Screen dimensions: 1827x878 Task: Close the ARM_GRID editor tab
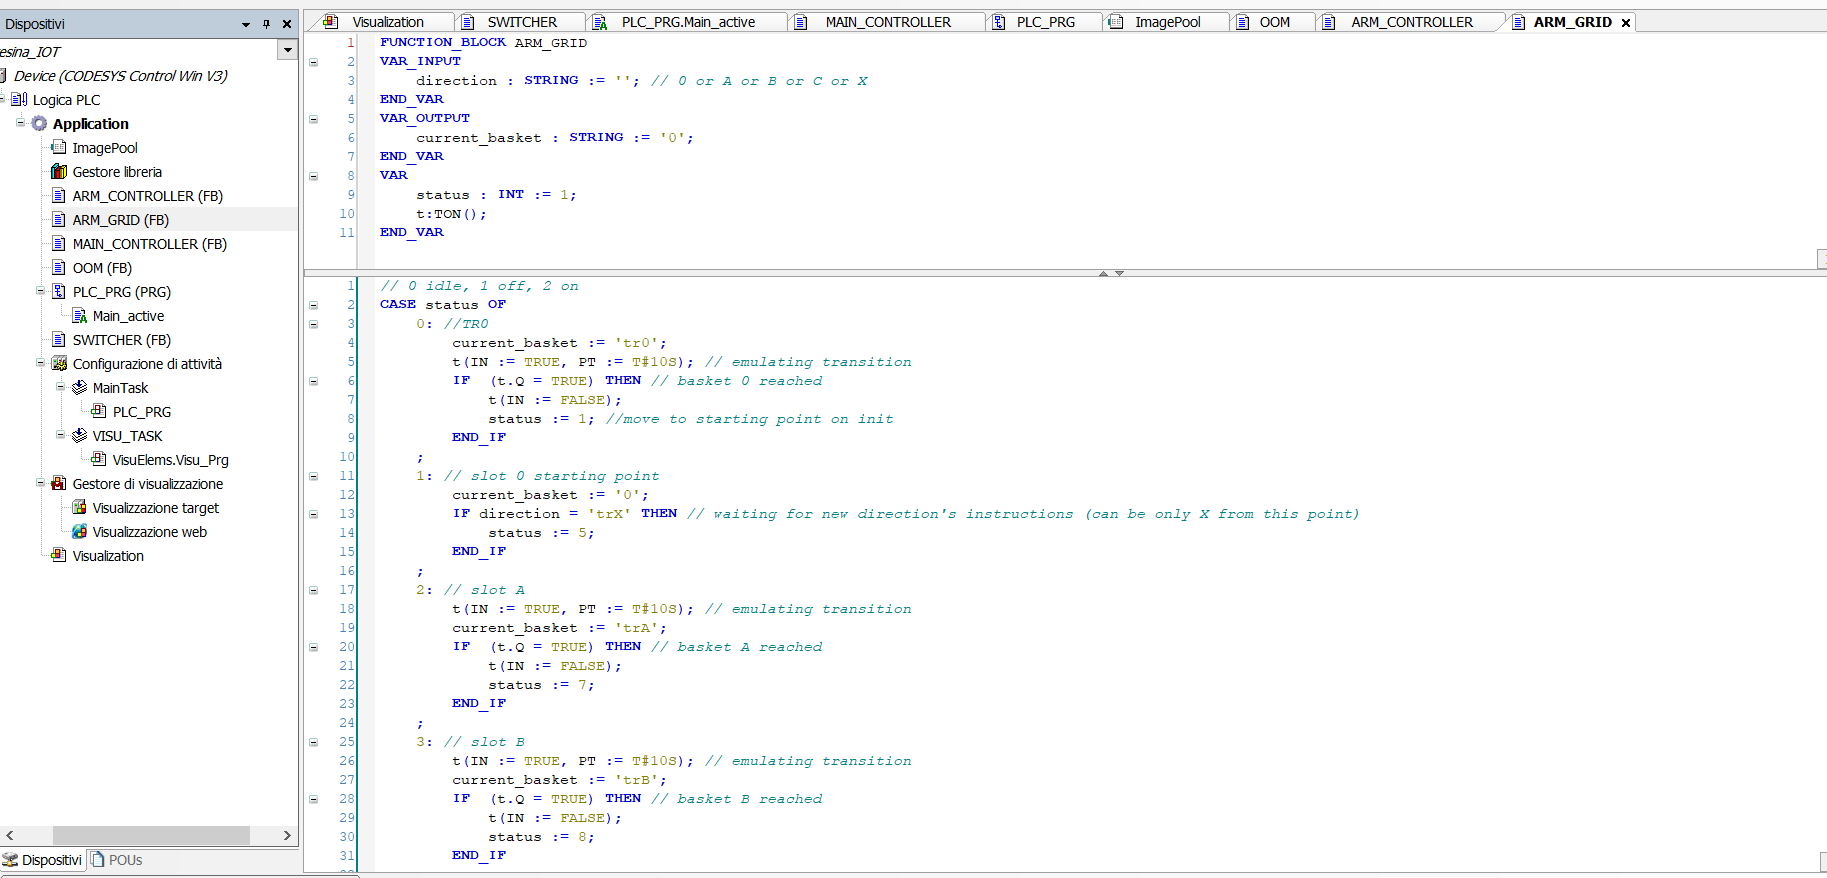[1626, 22]
